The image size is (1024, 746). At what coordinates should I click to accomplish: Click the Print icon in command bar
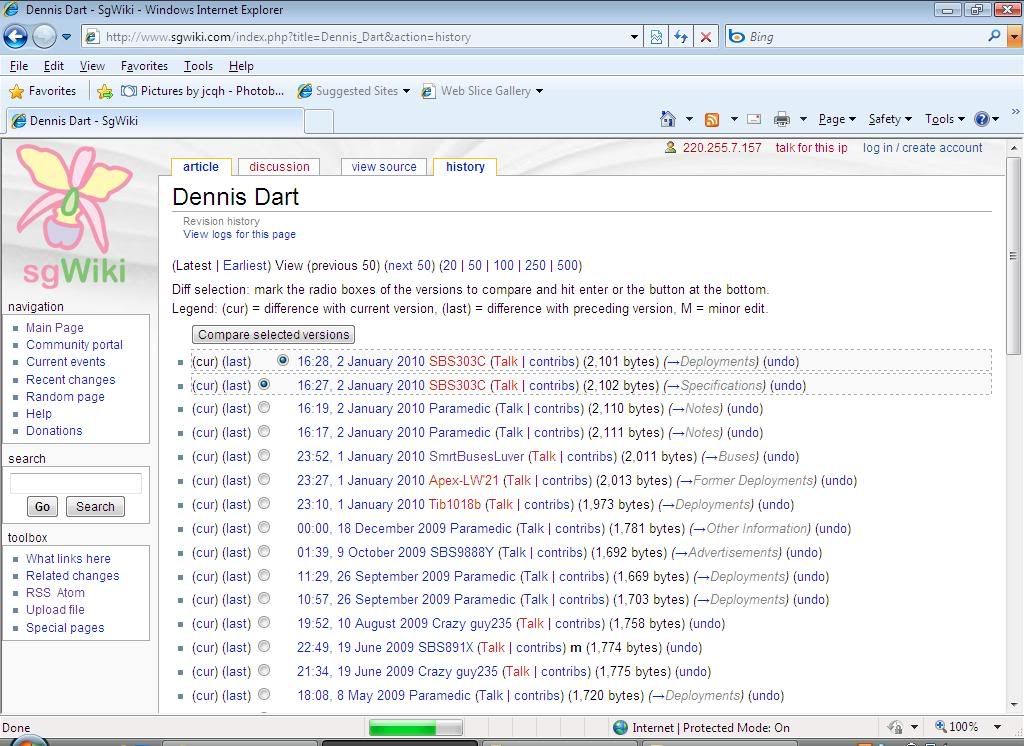point(782,119)
